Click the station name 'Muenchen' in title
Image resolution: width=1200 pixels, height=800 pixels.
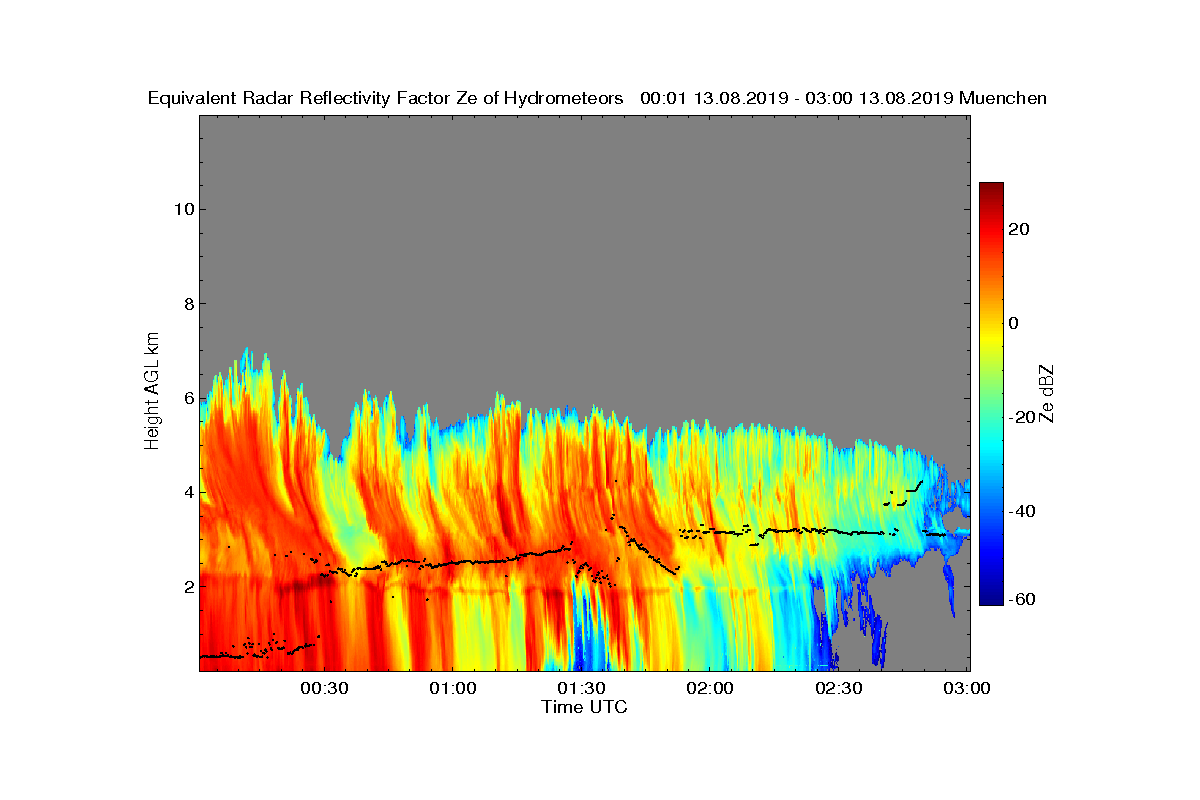[1003, 99]
